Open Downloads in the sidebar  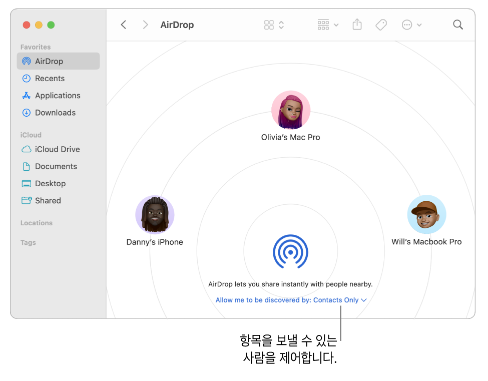click(58, 113)
